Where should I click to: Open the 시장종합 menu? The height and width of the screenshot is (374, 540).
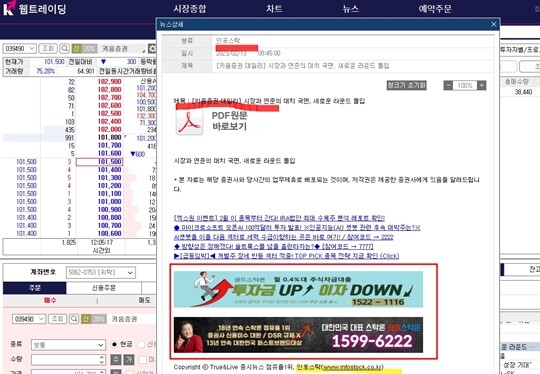tap(190, 8)
